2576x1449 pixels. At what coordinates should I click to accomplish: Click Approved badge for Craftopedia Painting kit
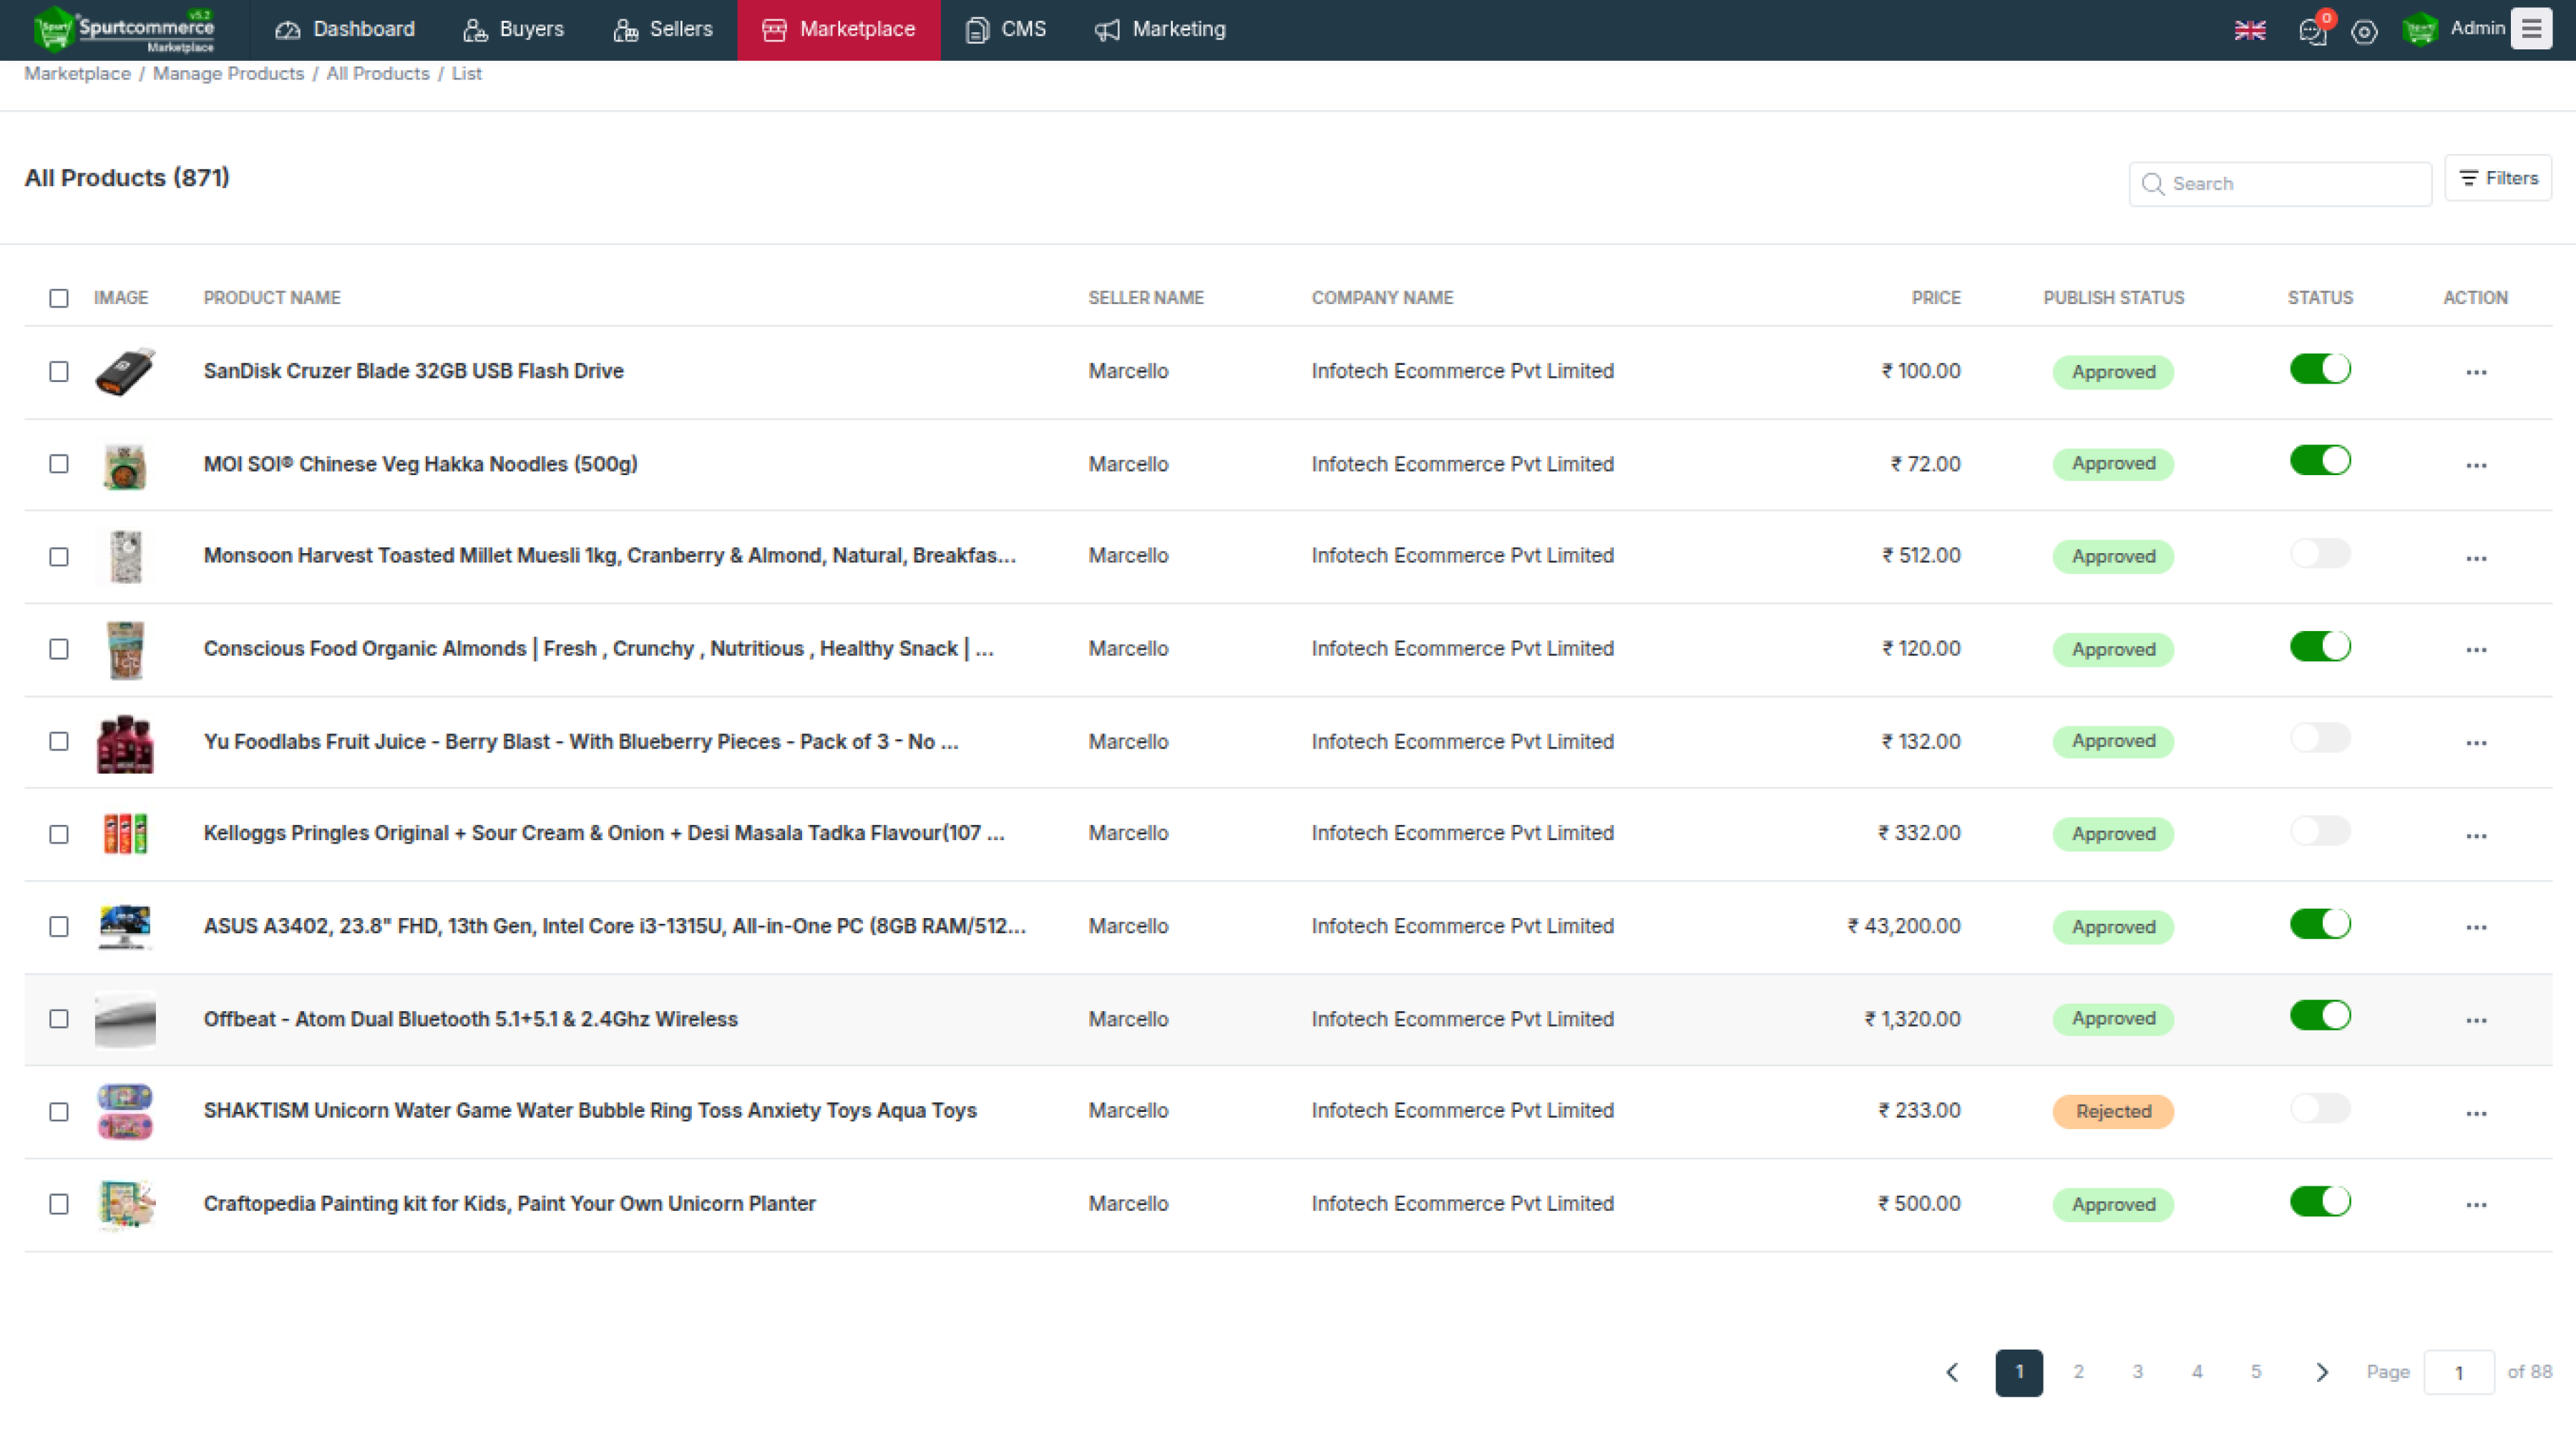pyautogui.click(x=2113, y=1205)
